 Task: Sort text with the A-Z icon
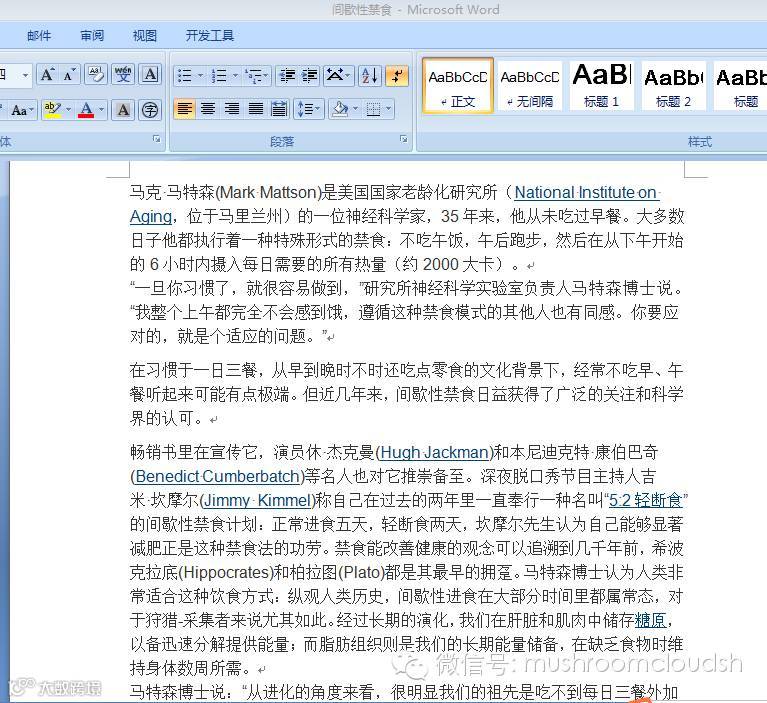click(x=369, y=76)
